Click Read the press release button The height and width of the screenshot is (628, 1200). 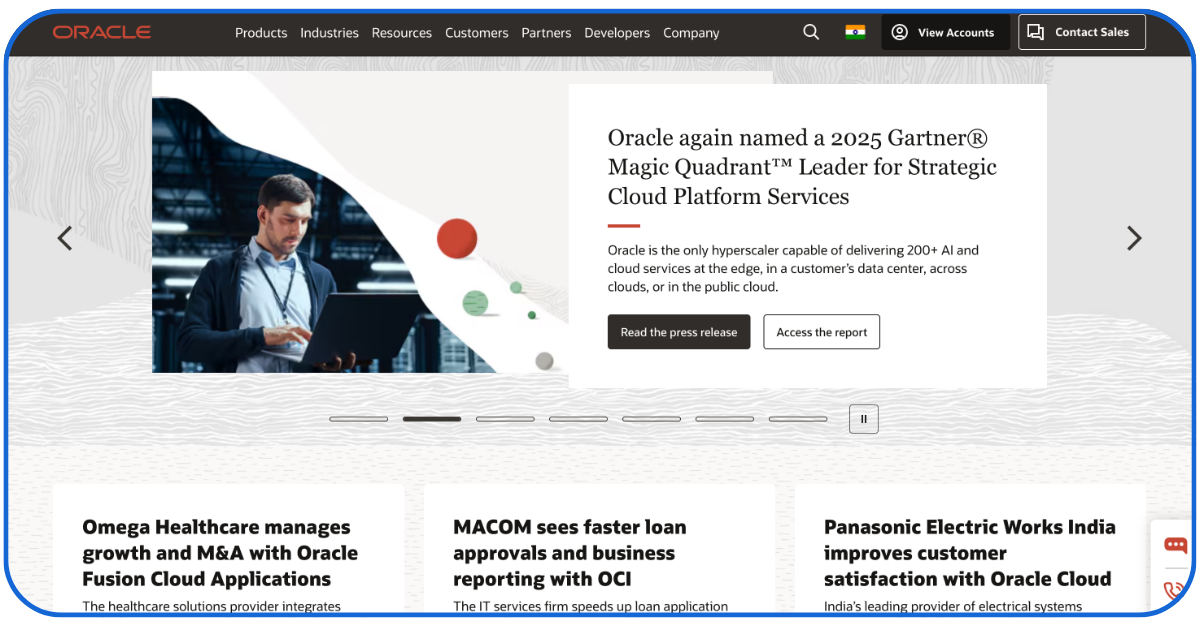[x=679, y=332]
